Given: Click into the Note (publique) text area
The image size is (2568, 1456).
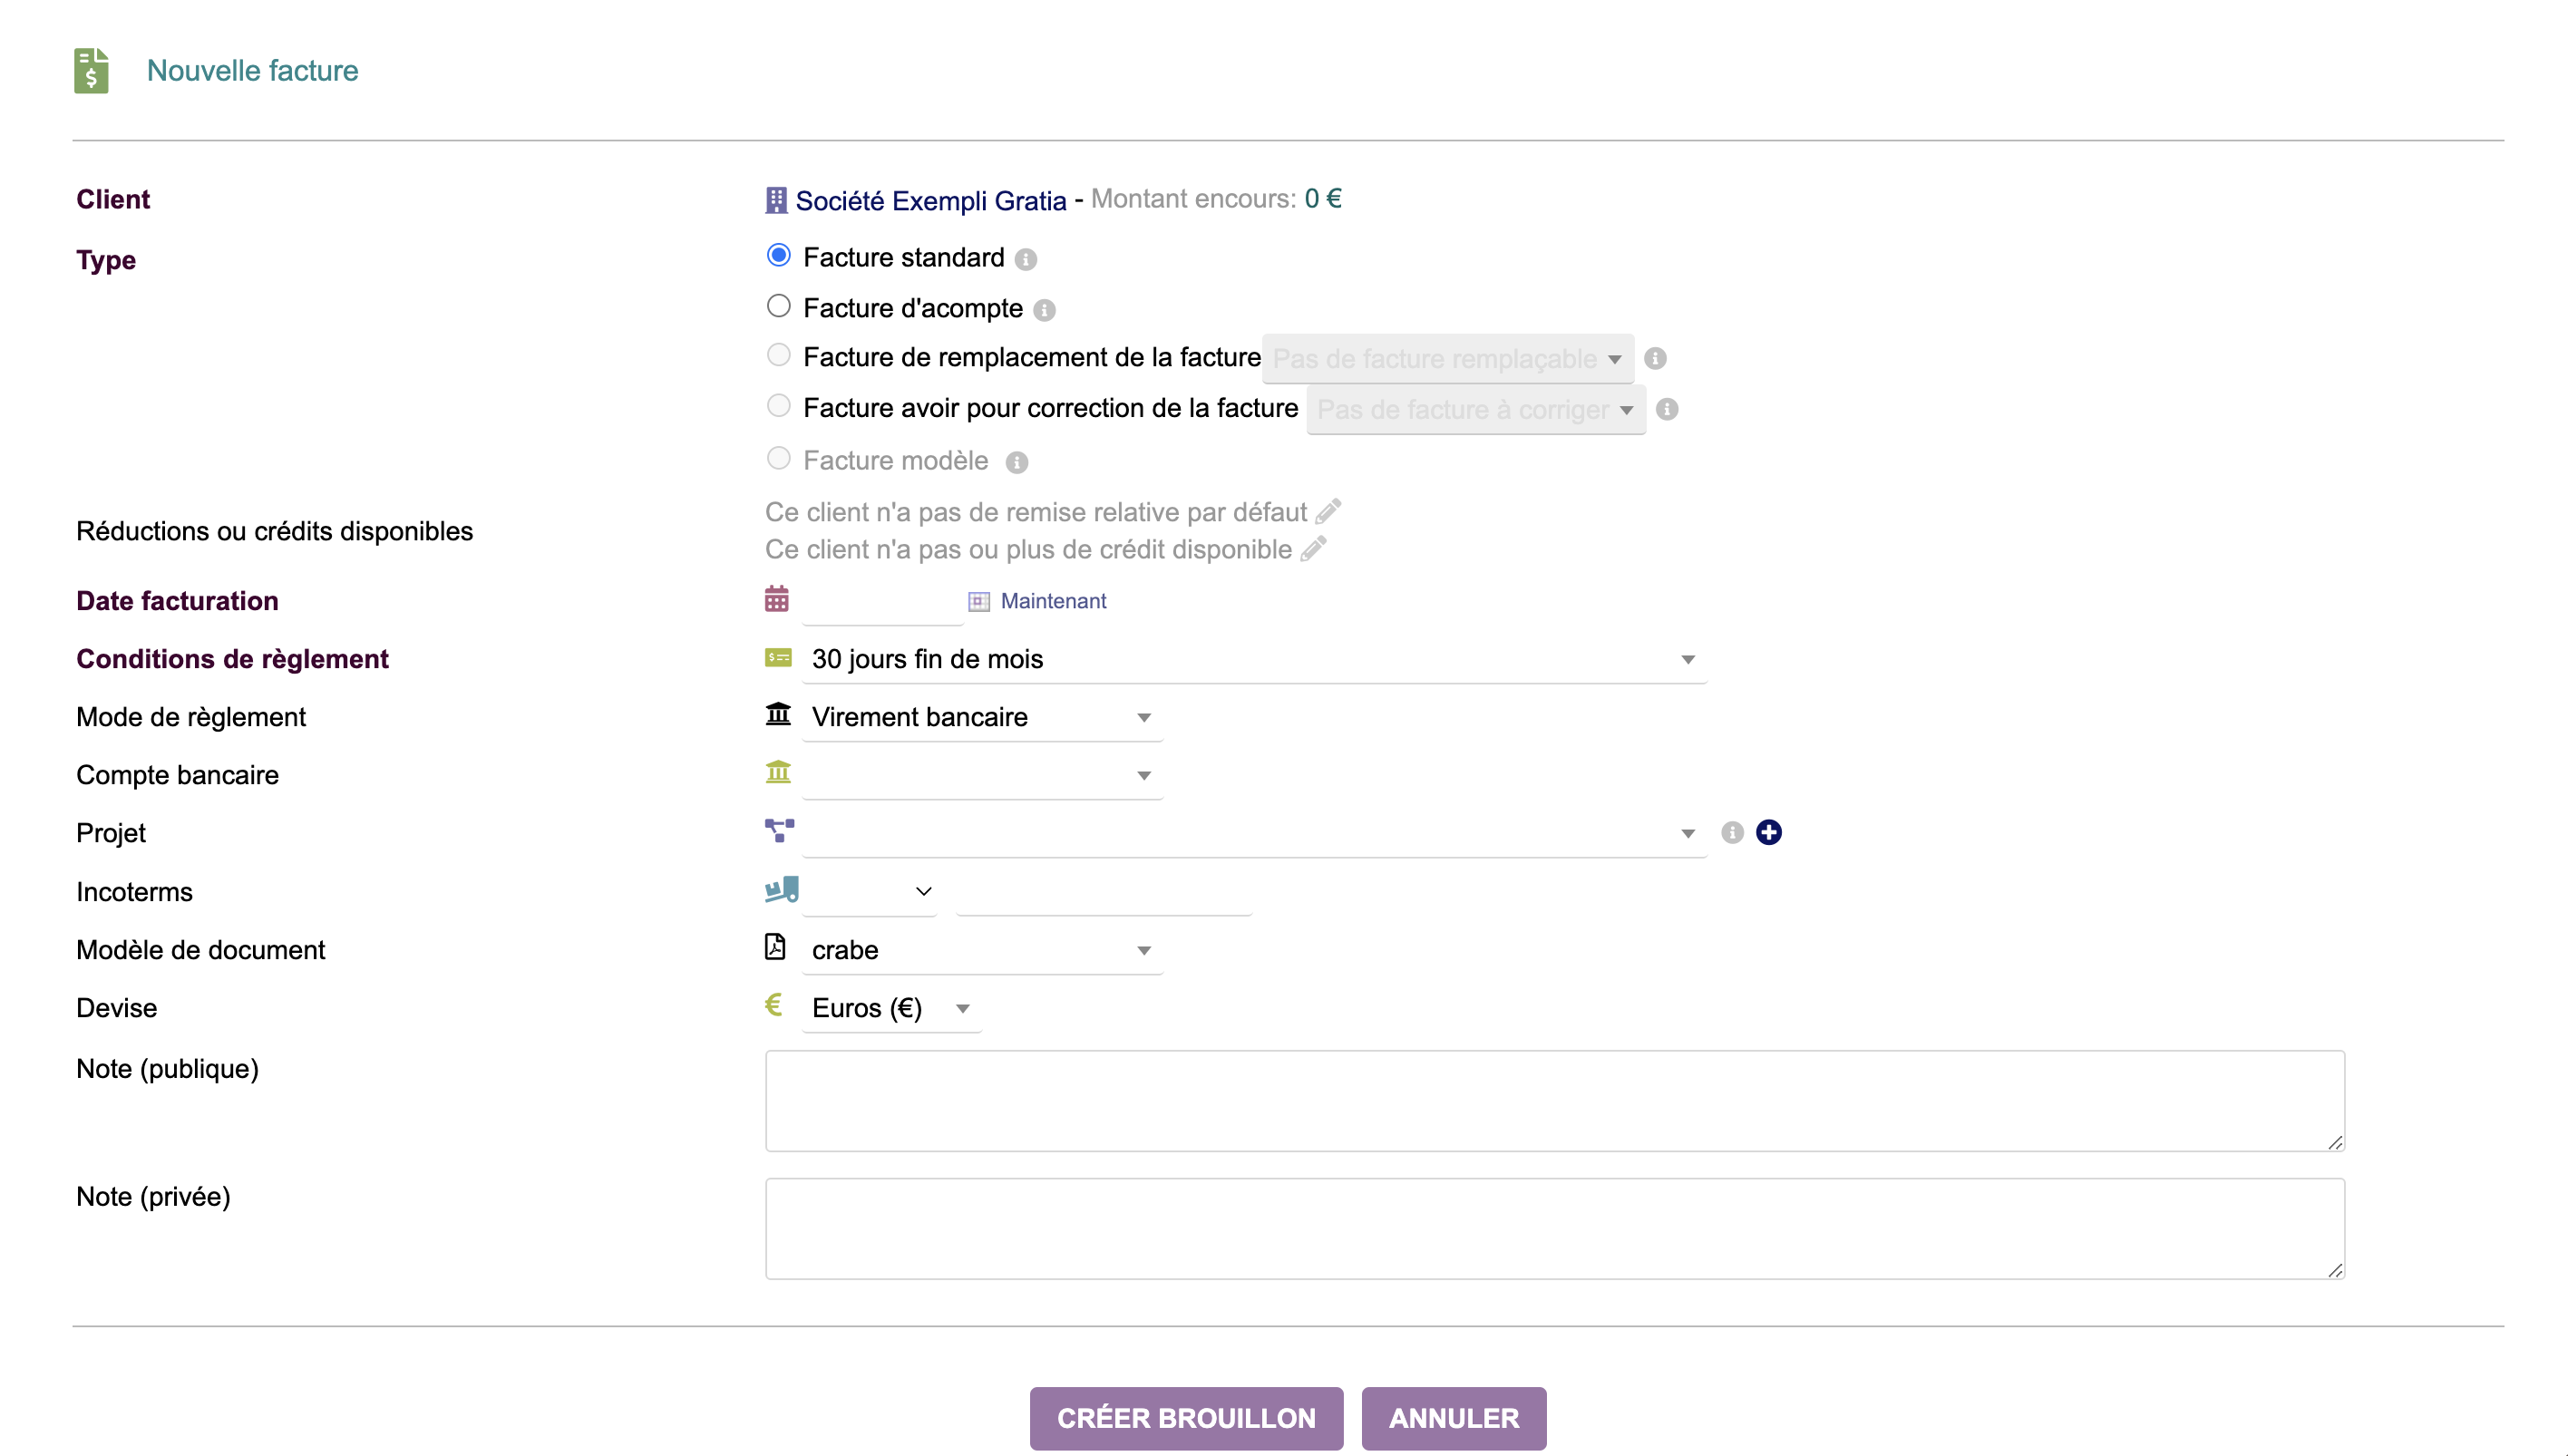Looking at the screenshot, I should tap(1554, 1100).
